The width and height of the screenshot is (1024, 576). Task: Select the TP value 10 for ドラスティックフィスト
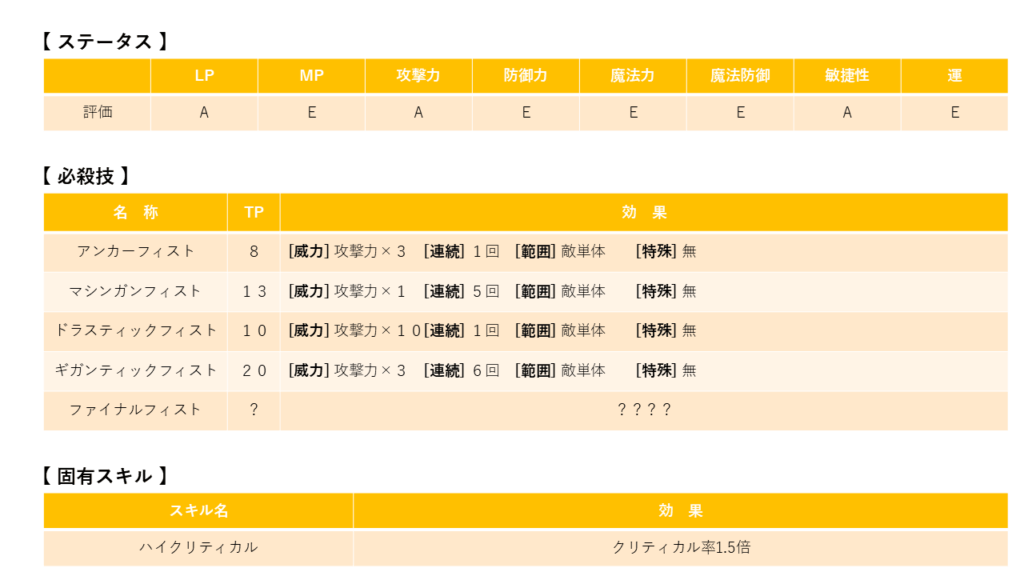[254, 330]
